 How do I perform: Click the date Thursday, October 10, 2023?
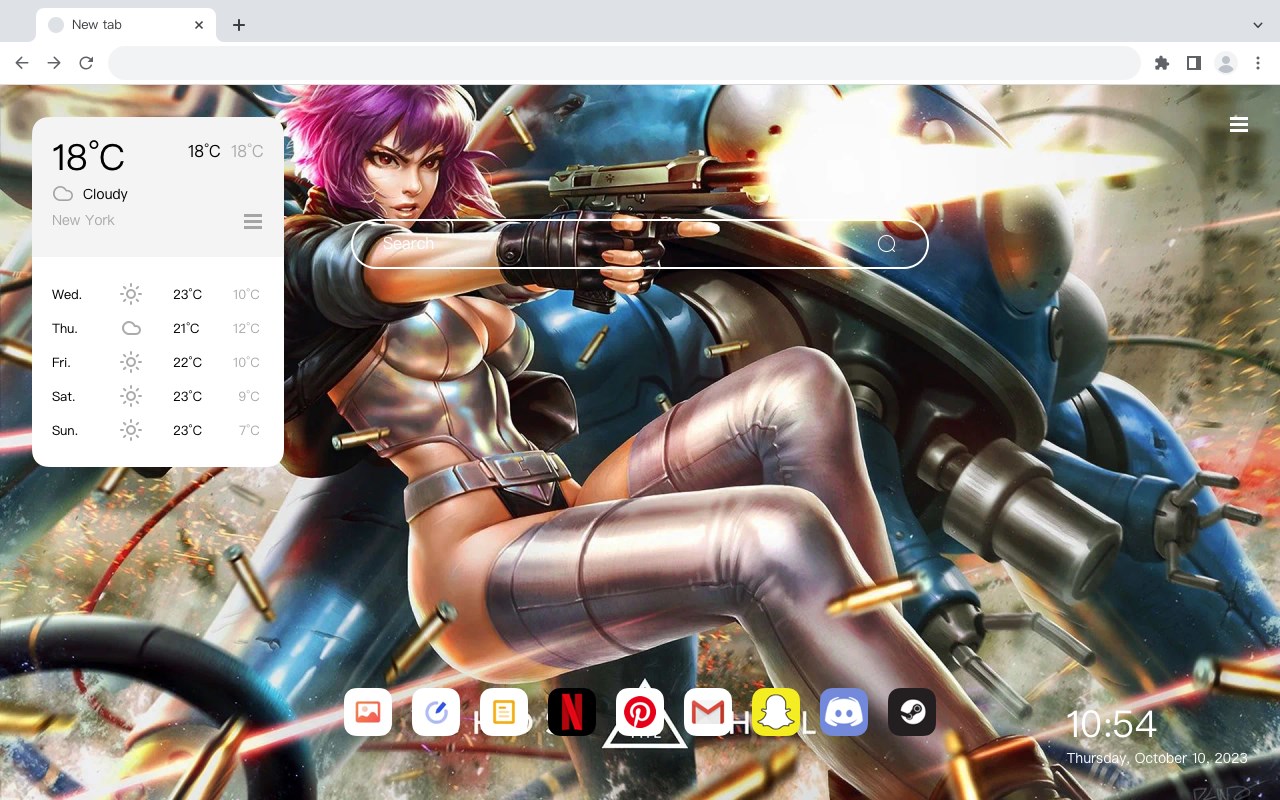click(1157, 758)
